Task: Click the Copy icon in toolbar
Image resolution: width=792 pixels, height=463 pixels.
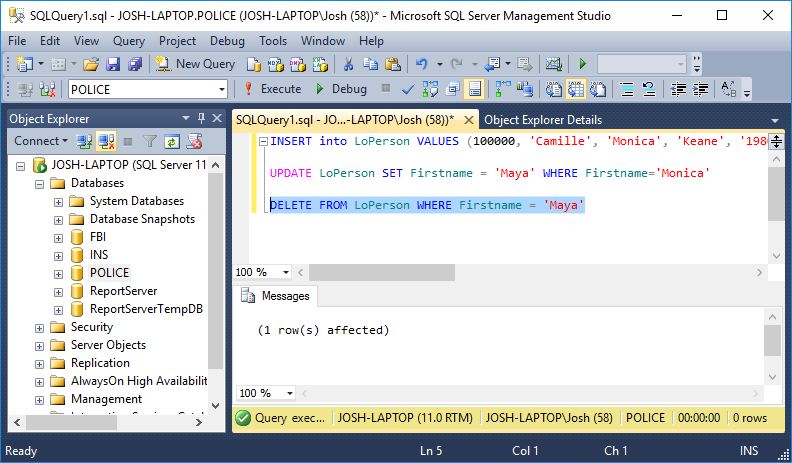Action: point(370,64)
